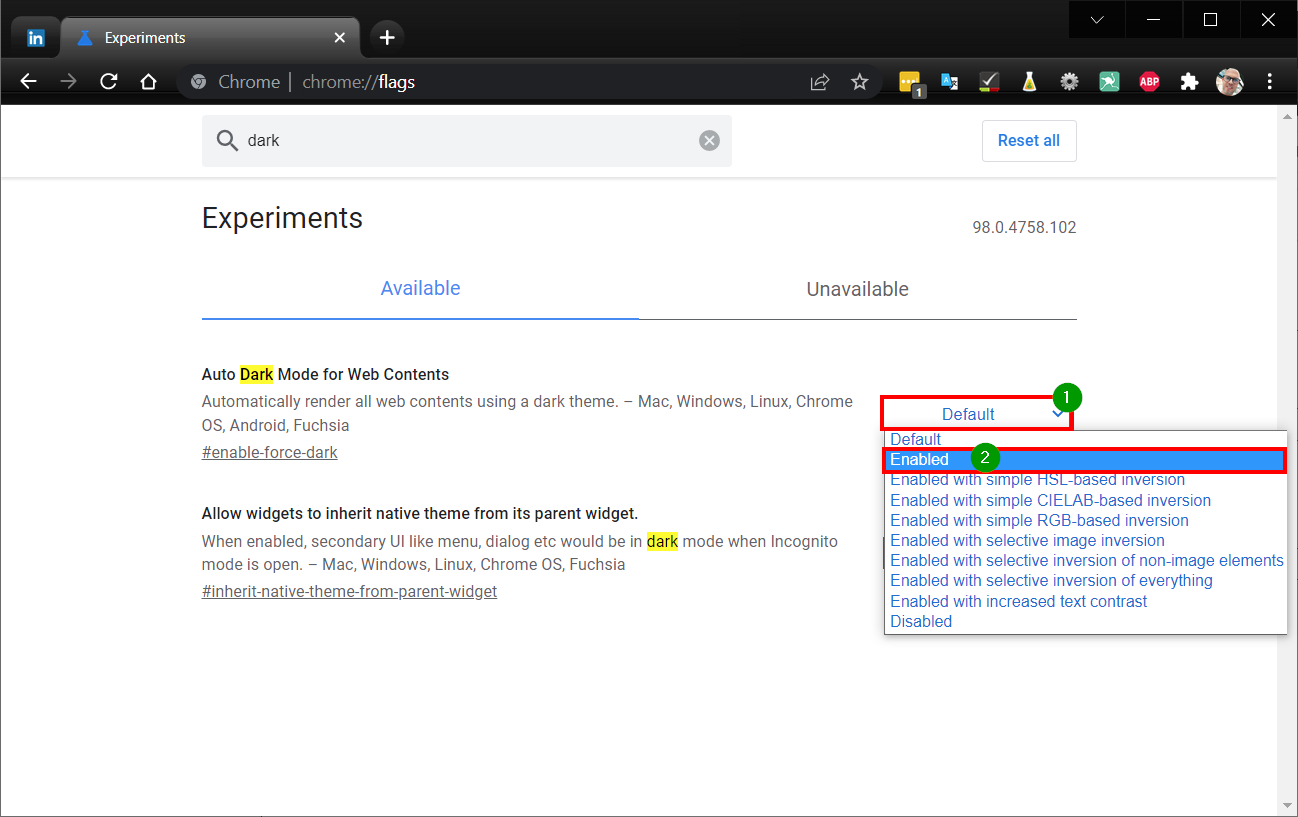
Task: Open the yellow extension with badge 1
Action: pos(910,83)
